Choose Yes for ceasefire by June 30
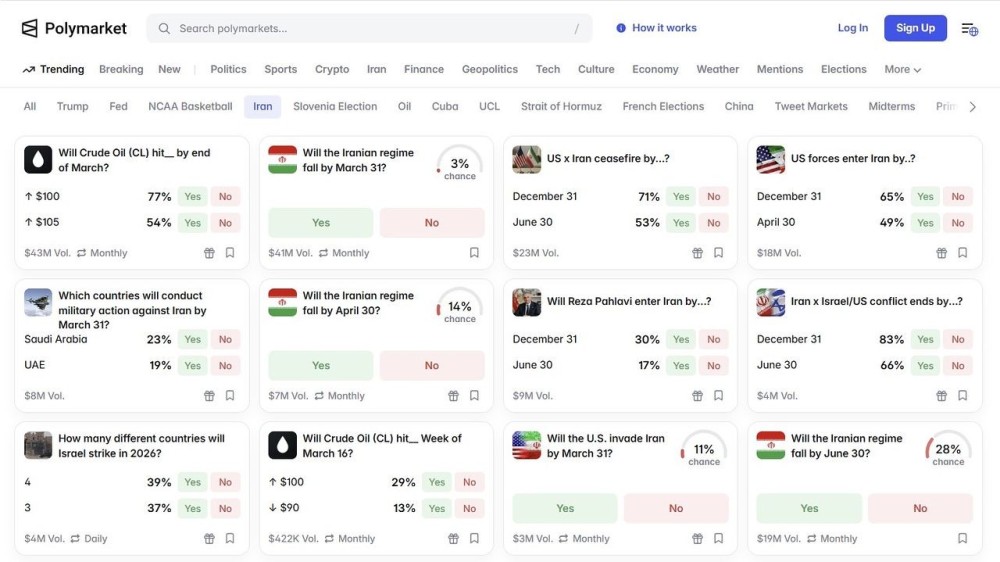1000x562 pixels. (x=681, y=223)
